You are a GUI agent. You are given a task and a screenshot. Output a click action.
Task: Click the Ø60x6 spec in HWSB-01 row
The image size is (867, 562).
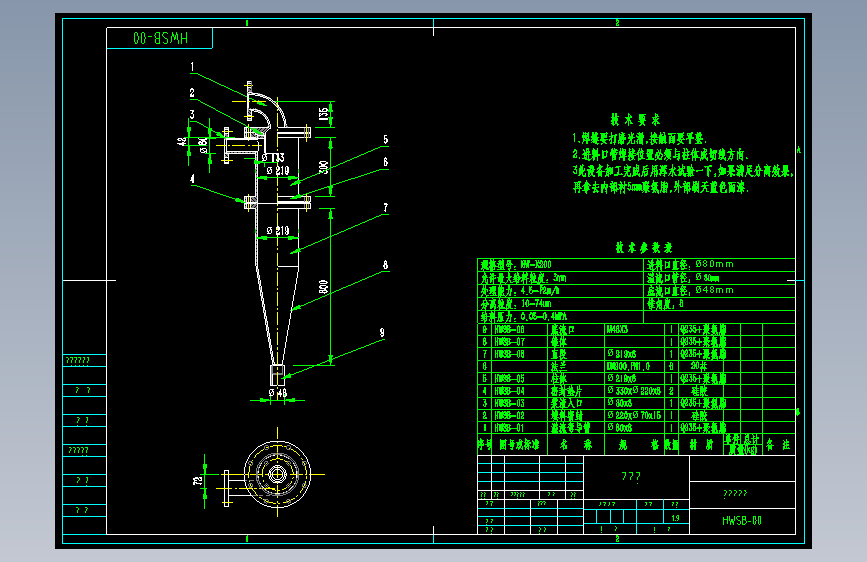tap(620, 428)
